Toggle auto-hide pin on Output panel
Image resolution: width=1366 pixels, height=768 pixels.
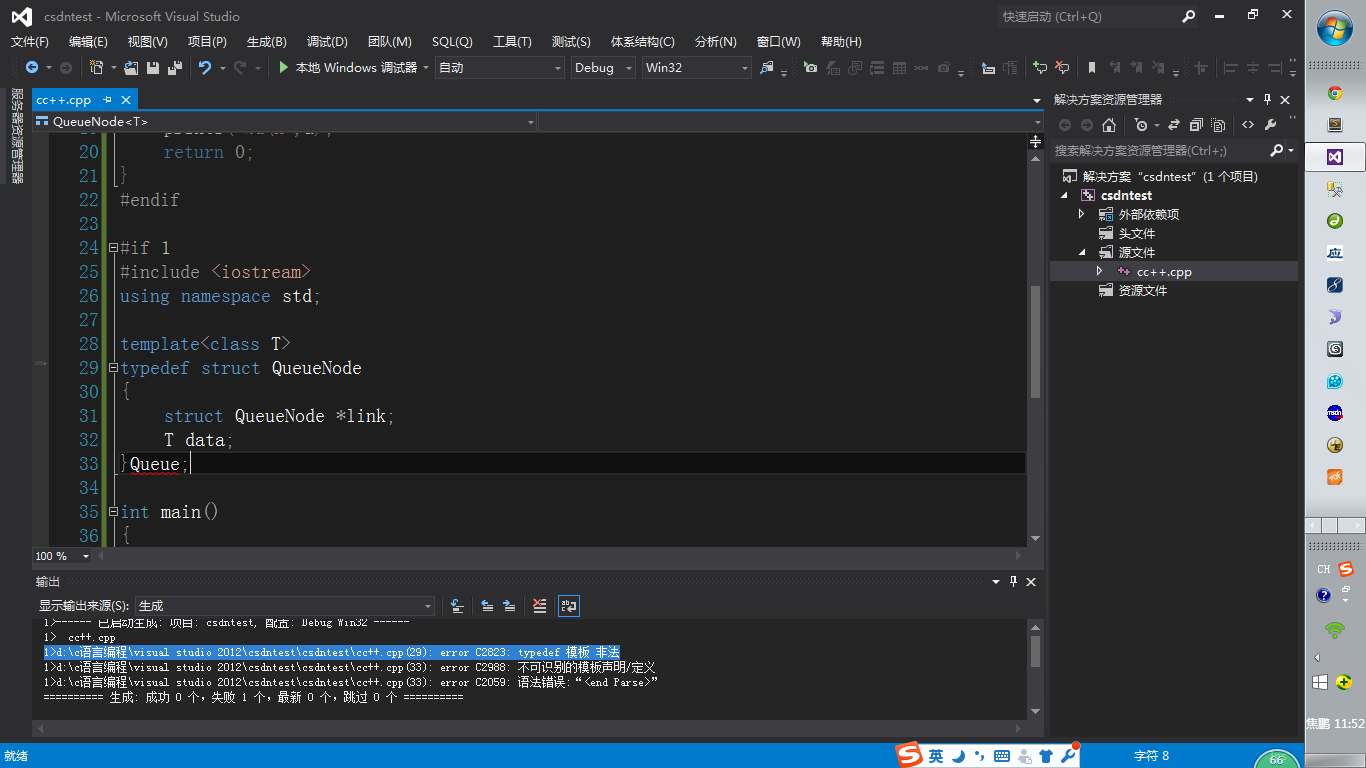click(x=1013, y=582)
